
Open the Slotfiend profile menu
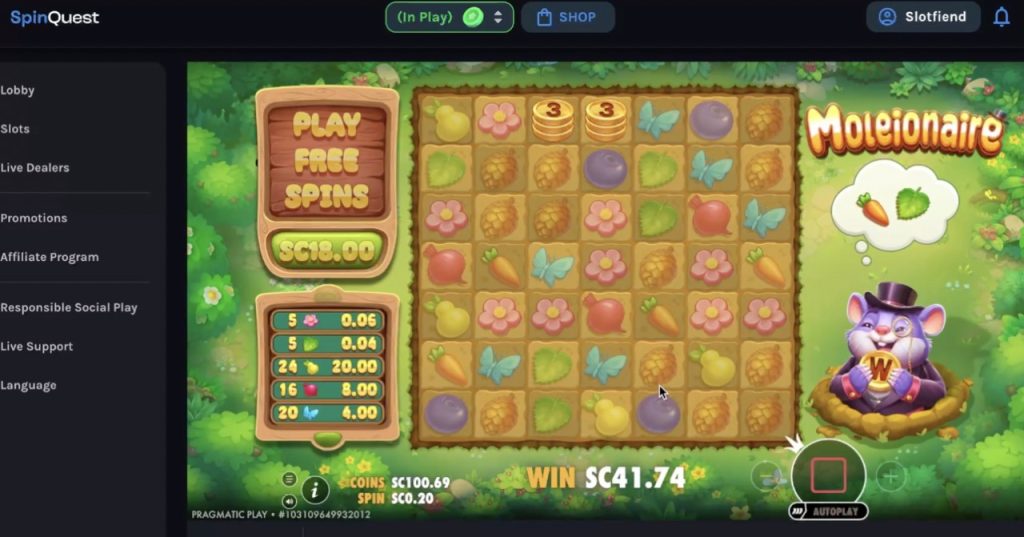(x=923, y=17)
